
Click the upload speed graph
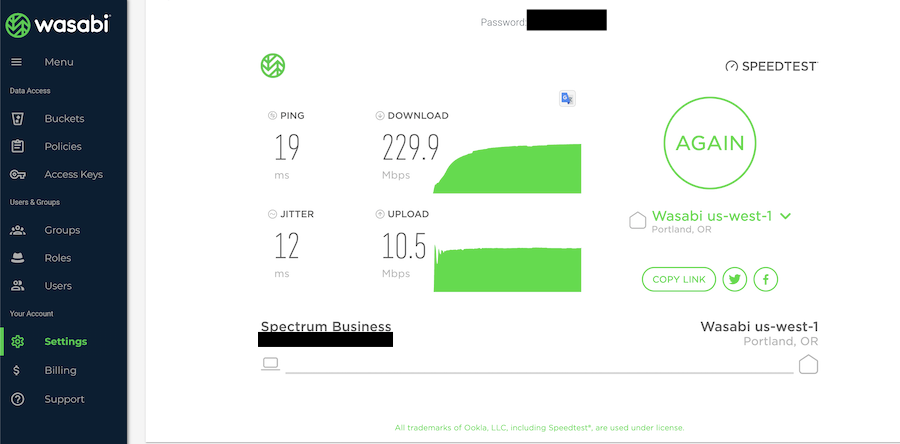(x=507, y=268)
